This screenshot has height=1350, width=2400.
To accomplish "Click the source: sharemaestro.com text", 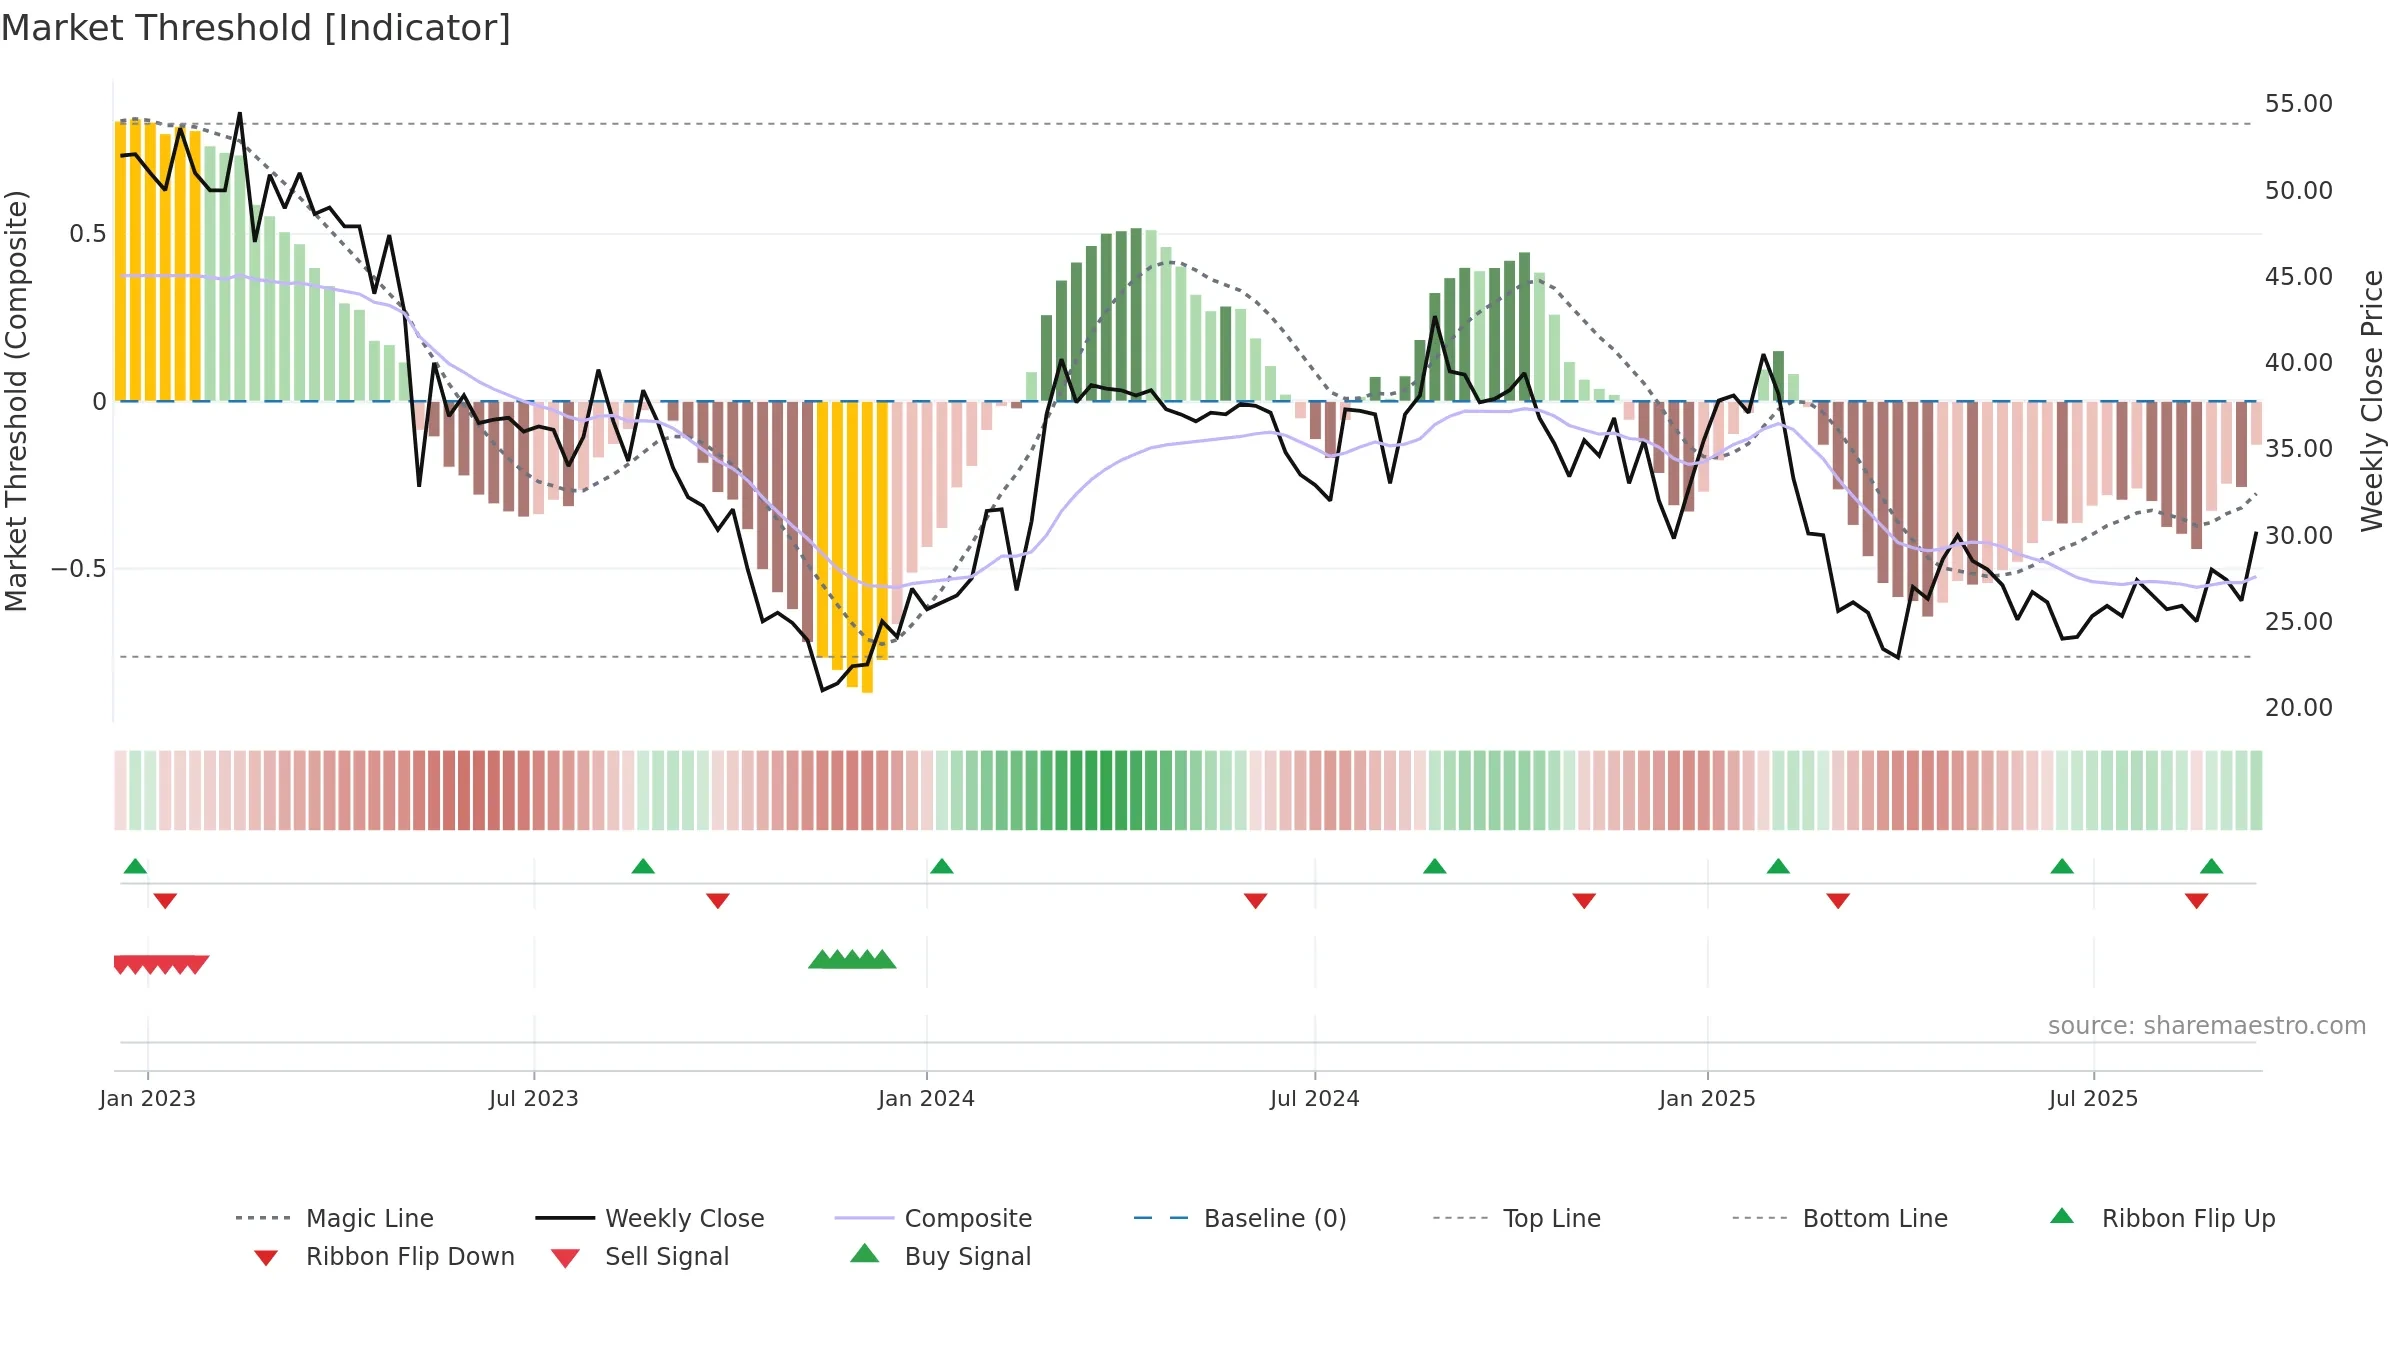I will tap(2207, 1026).
